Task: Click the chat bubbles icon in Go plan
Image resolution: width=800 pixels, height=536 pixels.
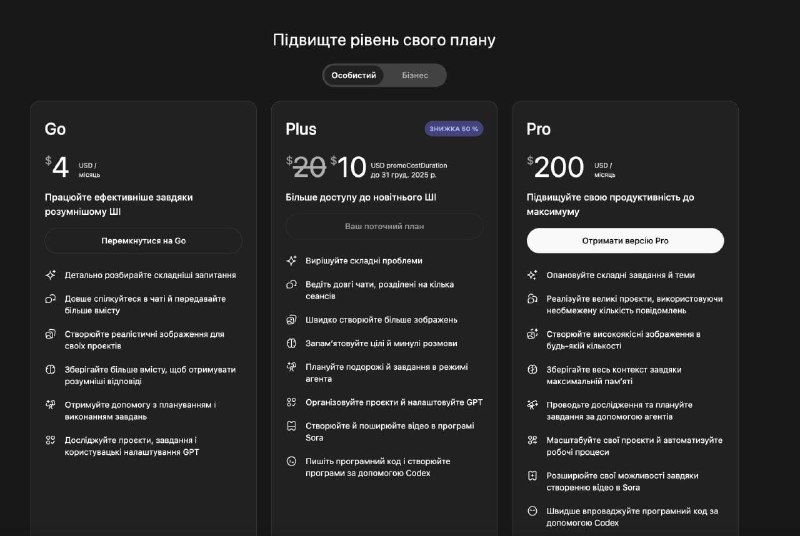Action: 50,299
